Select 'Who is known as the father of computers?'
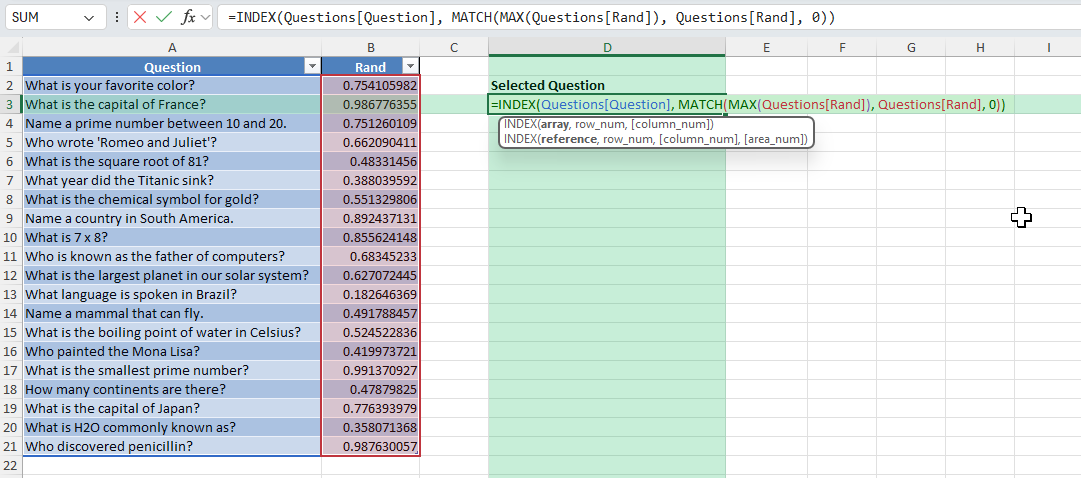This screenshot has width=1081, height=478. (172, 256)
